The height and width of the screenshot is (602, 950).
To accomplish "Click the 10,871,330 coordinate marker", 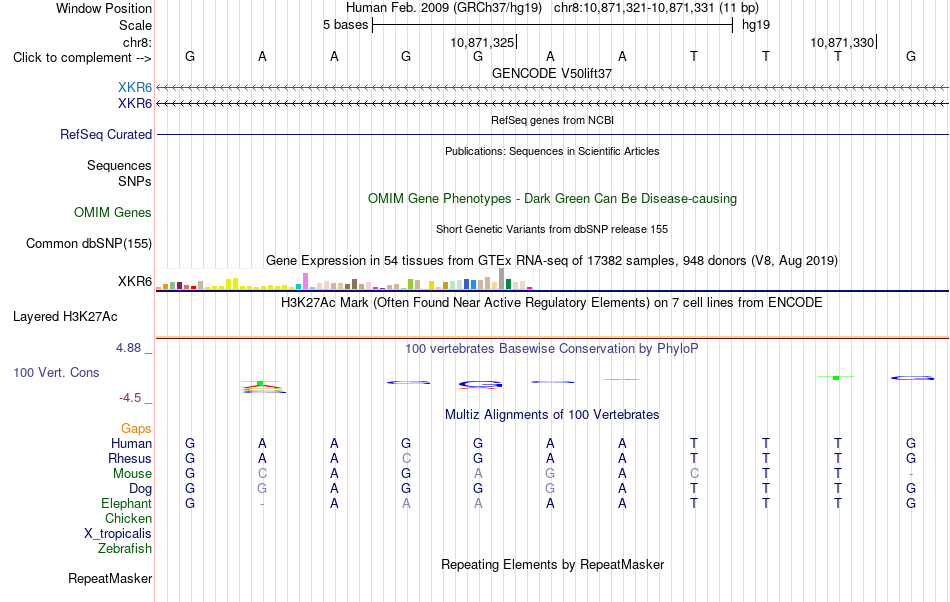I will [842, 42].
